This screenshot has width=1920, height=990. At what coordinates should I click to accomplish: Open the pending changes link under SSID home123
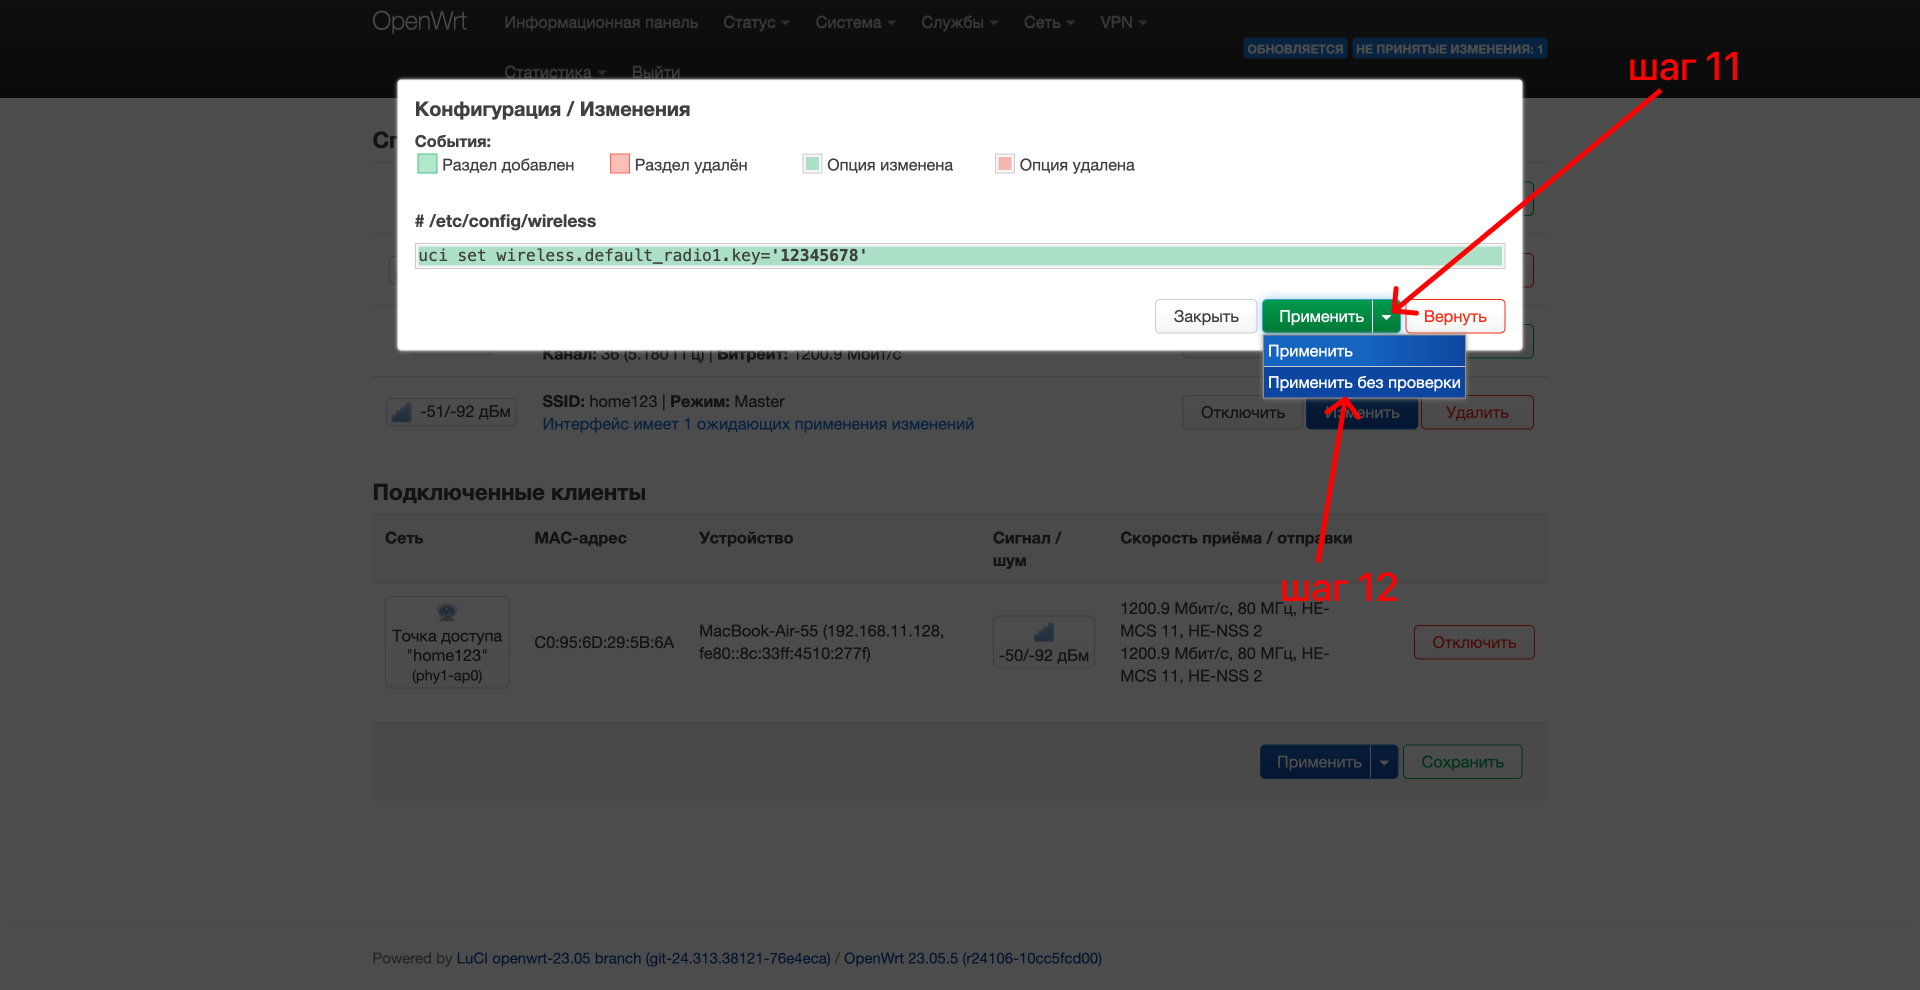tap(758, 424)
